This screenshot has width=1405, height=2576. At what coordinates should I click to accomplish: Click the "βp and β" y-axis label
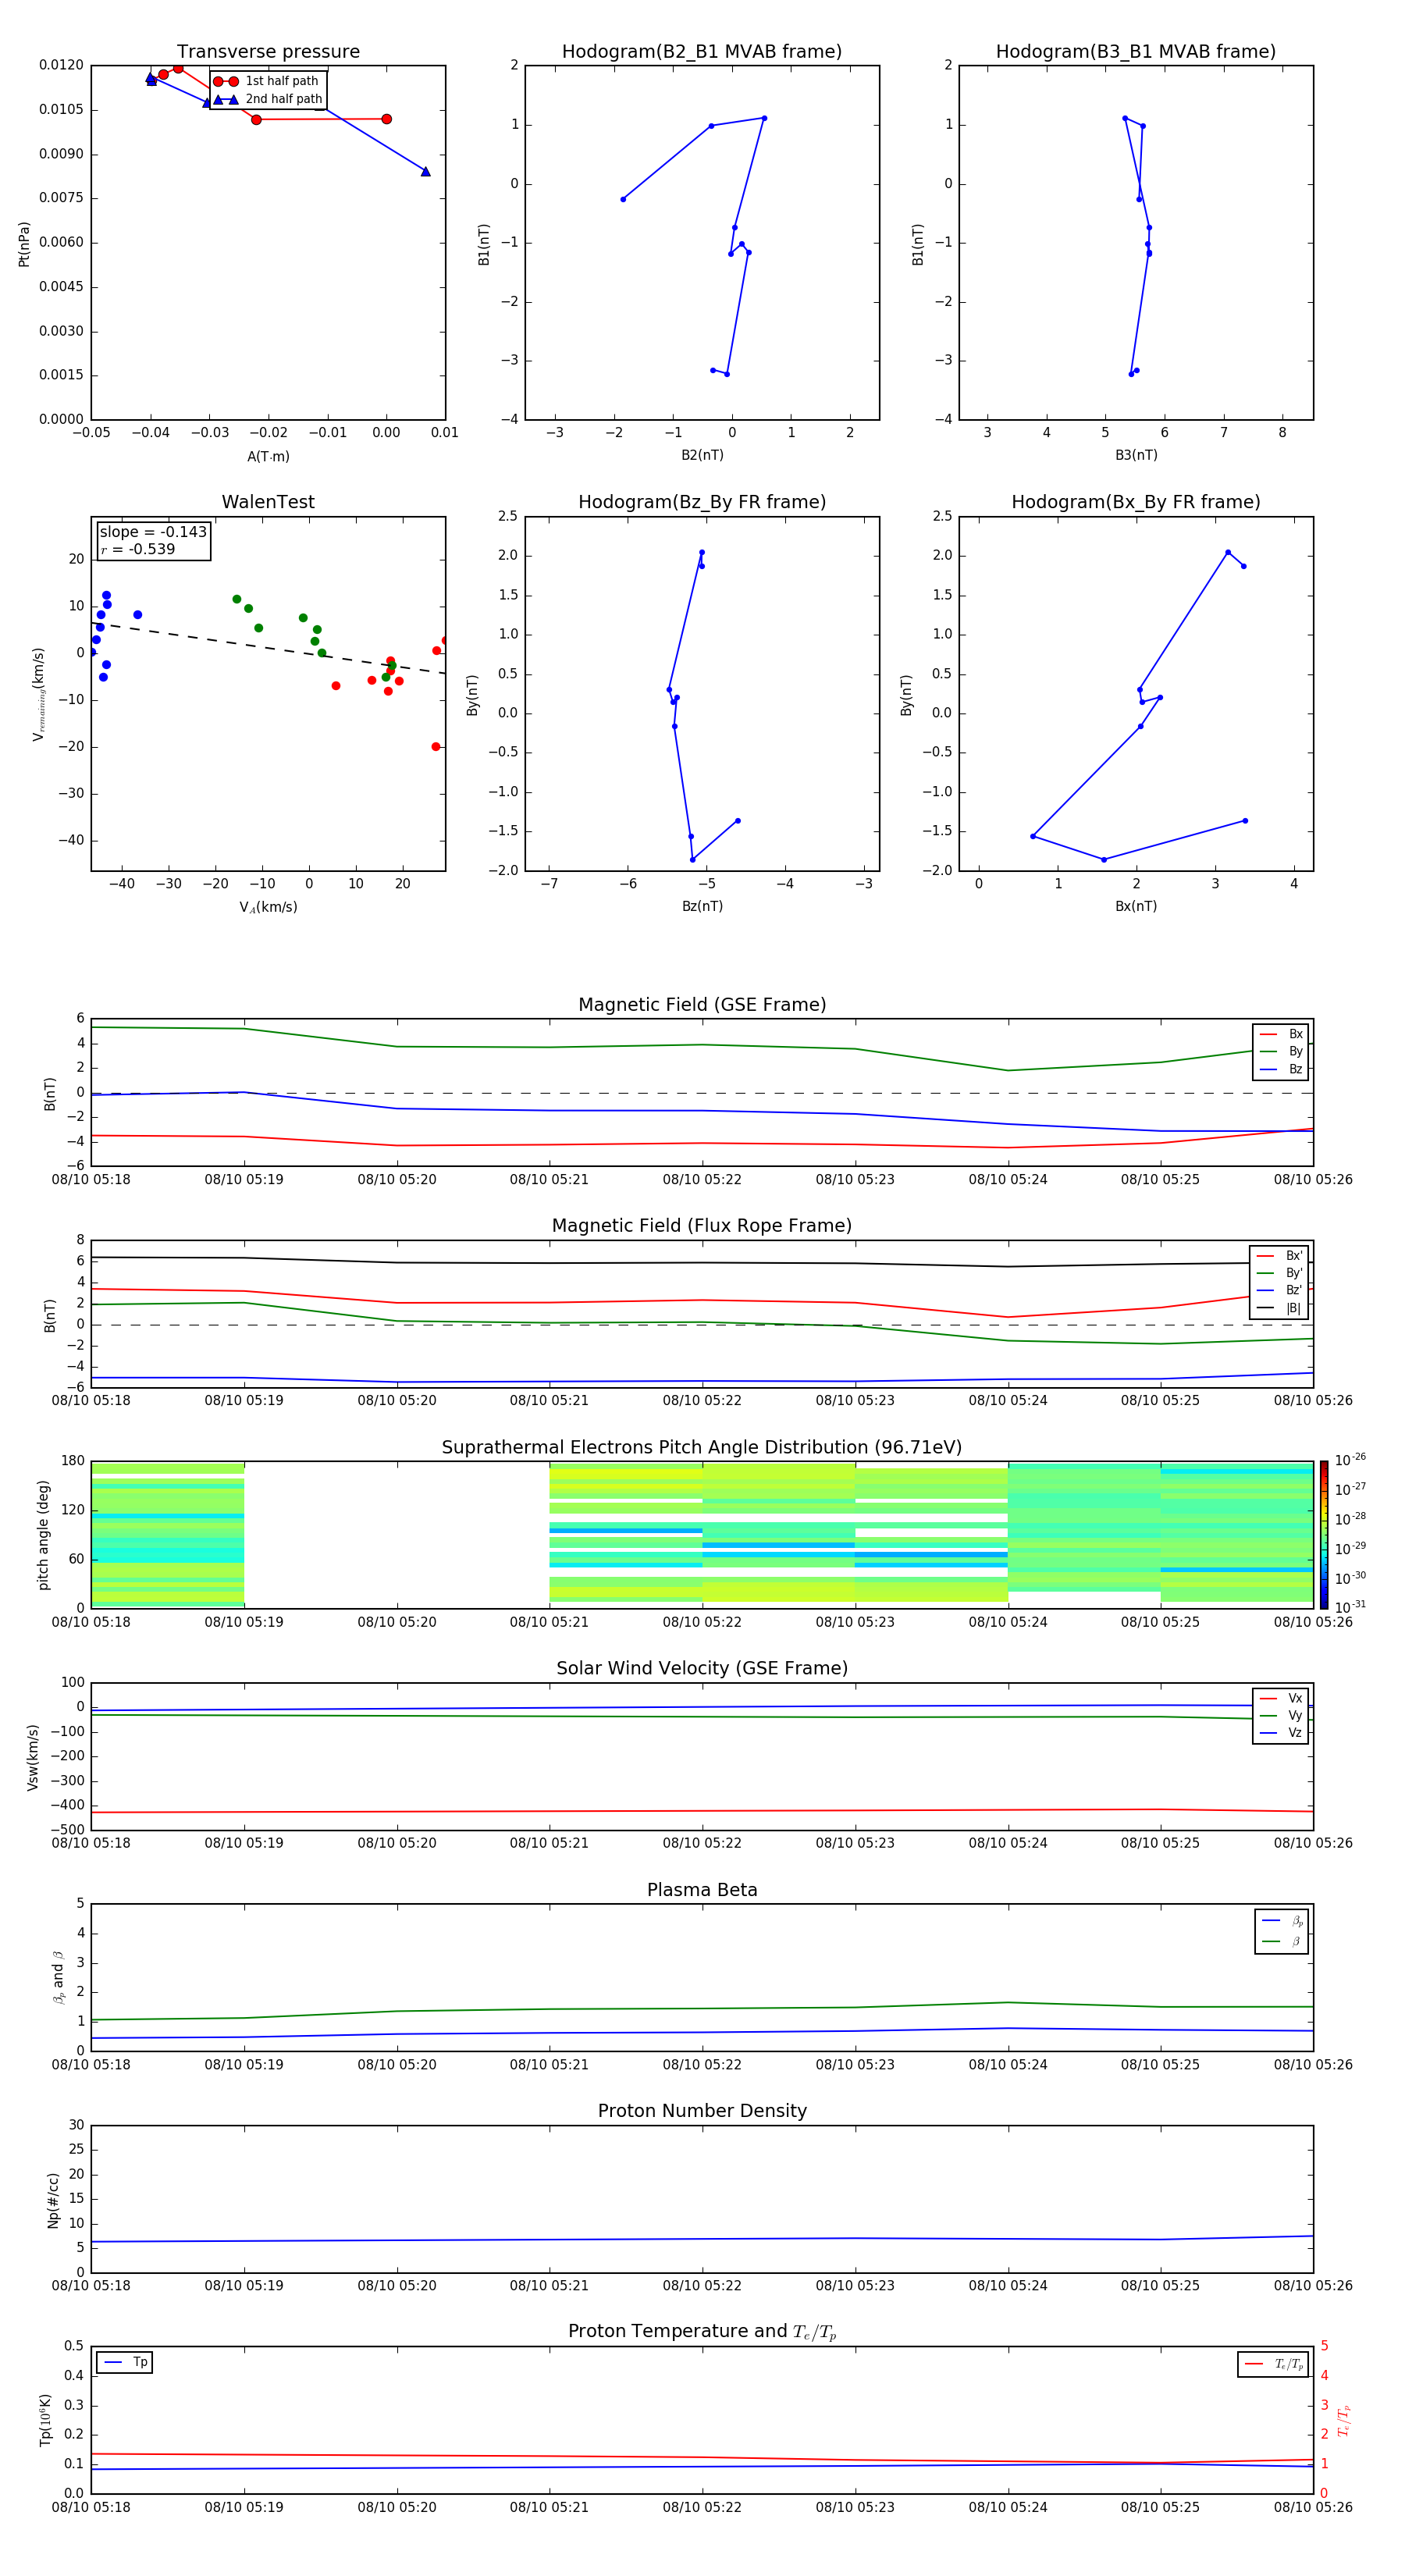tap(58, 1977)
